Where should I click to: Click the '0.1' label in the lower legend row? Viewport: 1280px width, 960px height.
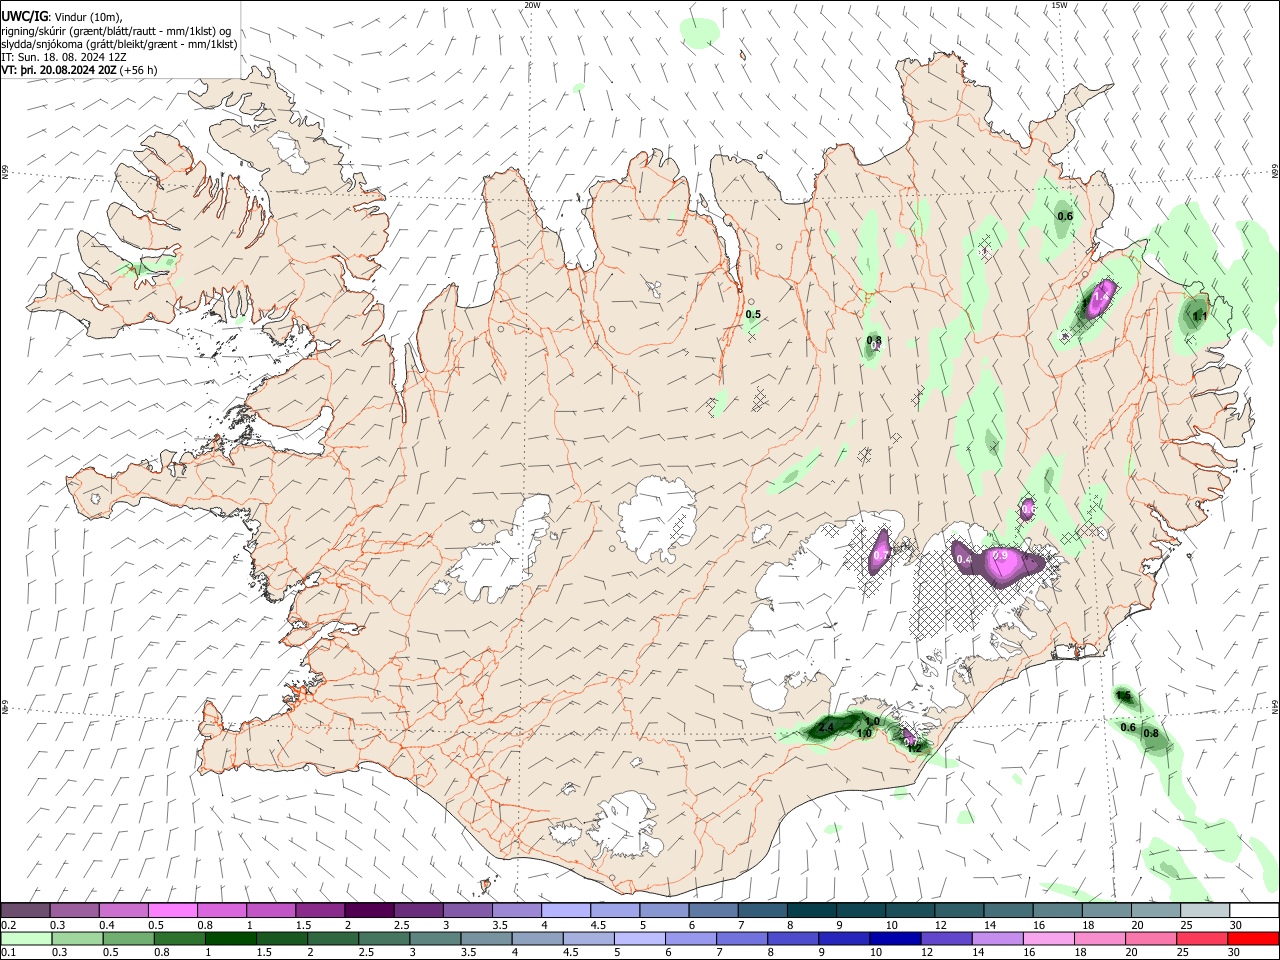(x=8, y=952)
